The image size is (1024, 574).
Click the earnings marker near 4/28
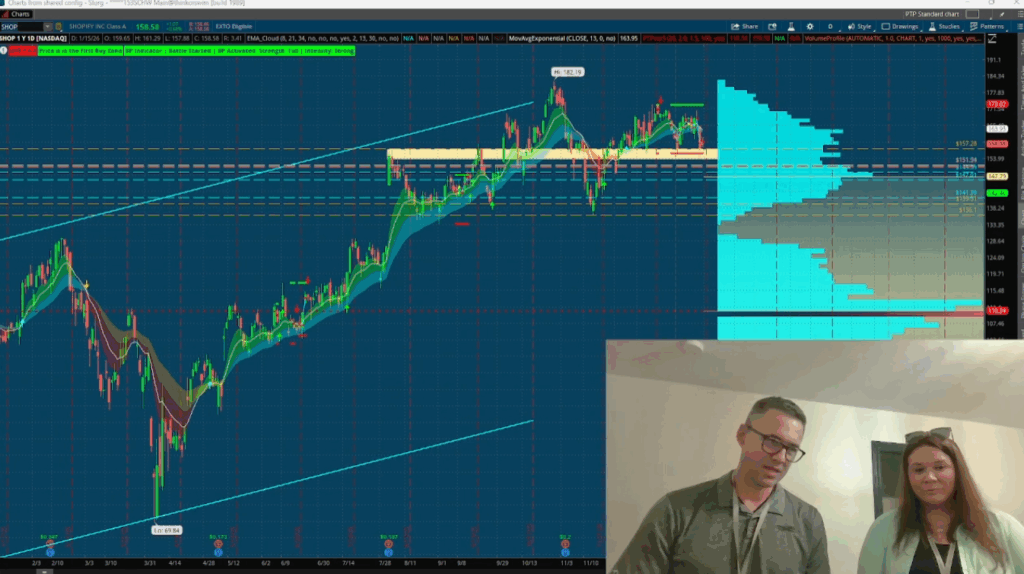(x=217, y=544)
